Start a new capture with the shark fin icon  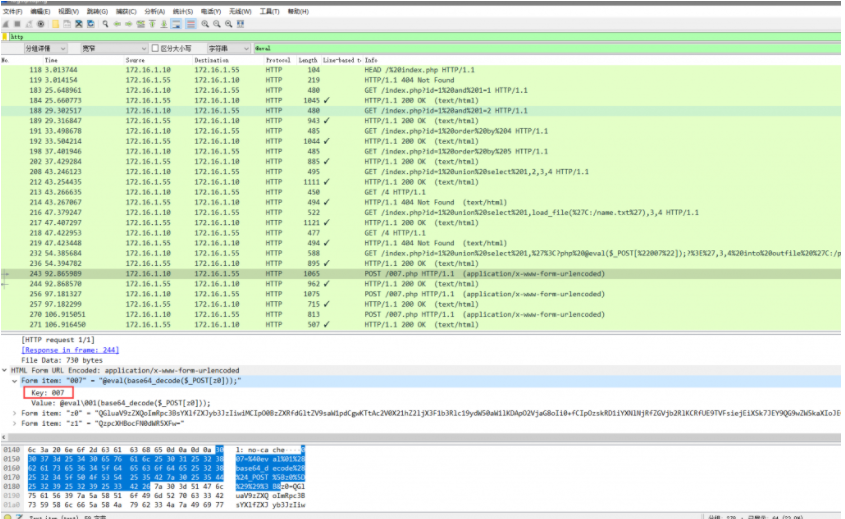tap(5, 24)
